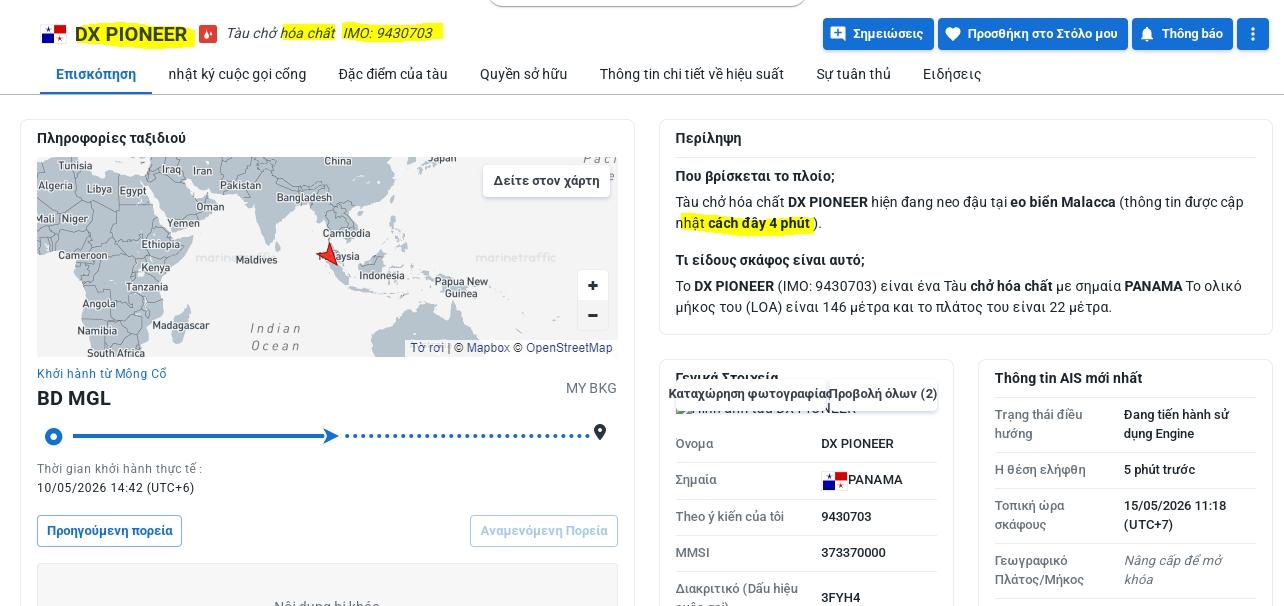Click the red flame hazard icon next to ship name
The image size is (1284, 606).
point(207,34)
